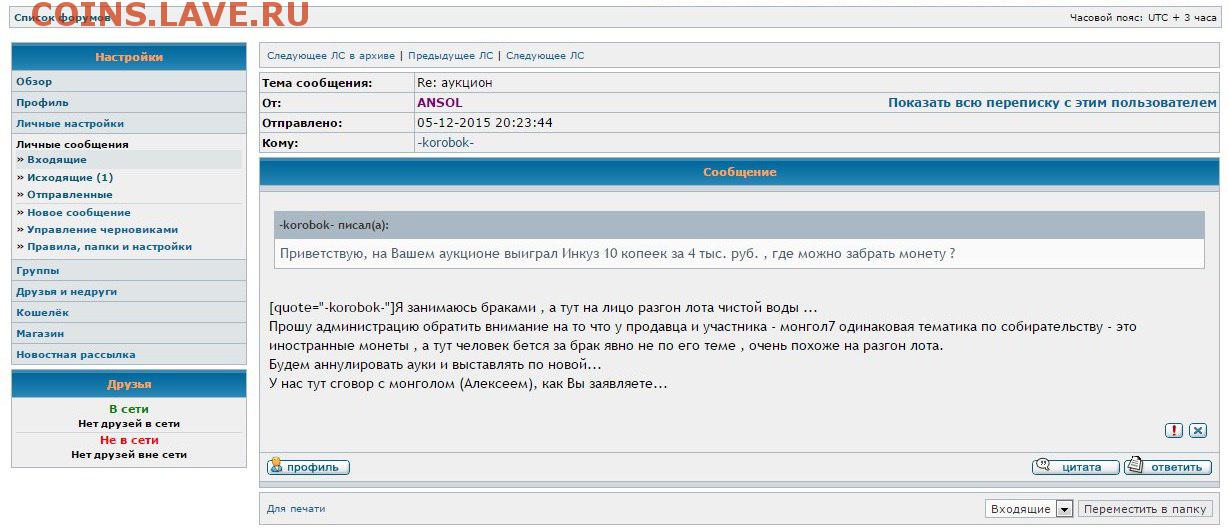This screenshot has width=1228, height=532.
Task: Click the delete message X icon
Action: 1198,431
